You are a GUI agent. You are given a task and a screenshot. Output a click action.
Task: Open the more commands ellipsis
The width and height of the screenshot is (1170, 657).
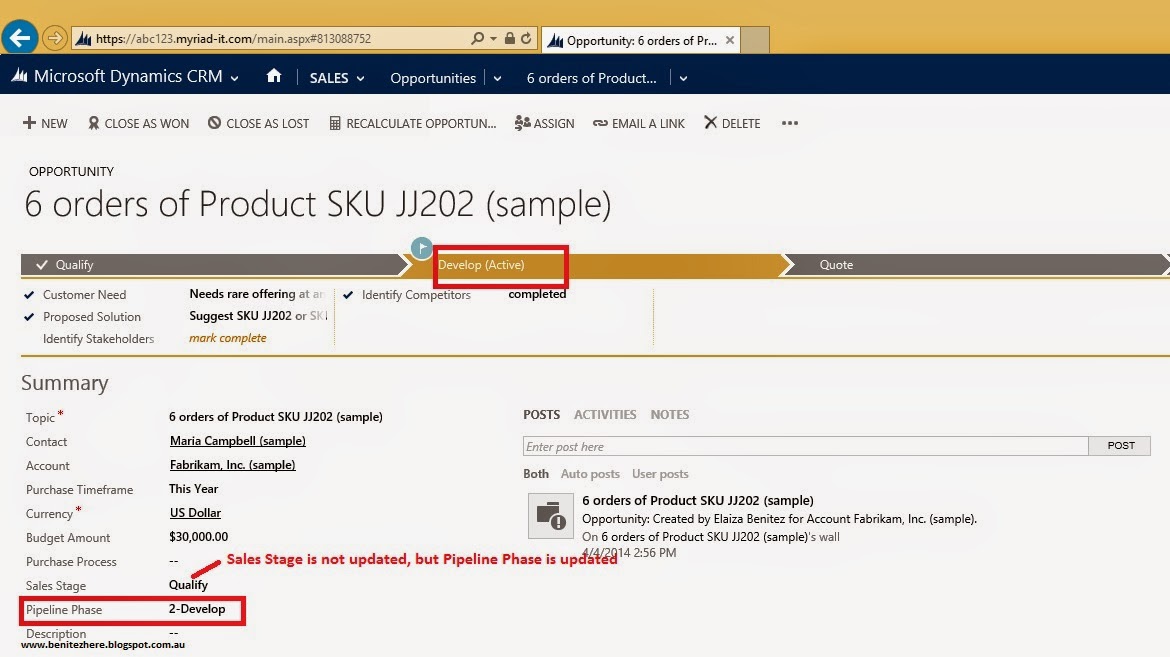click(789, 123)
